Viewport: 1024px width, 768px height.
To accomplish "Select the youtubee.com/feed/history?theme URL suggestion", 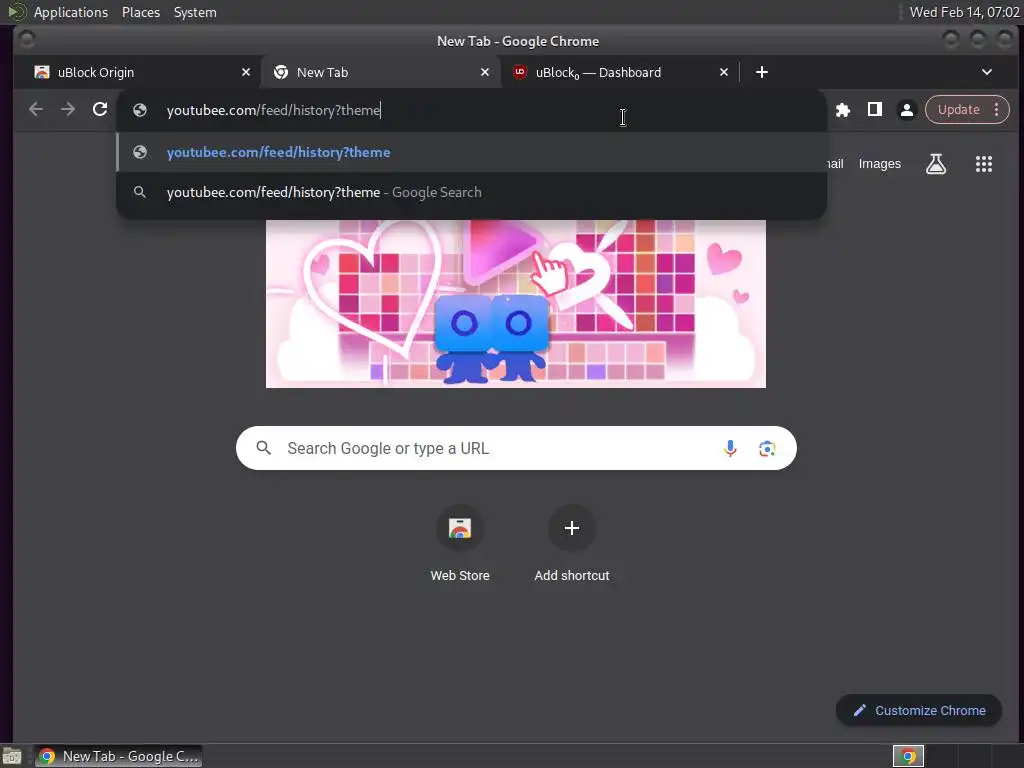I will point(472,152).
